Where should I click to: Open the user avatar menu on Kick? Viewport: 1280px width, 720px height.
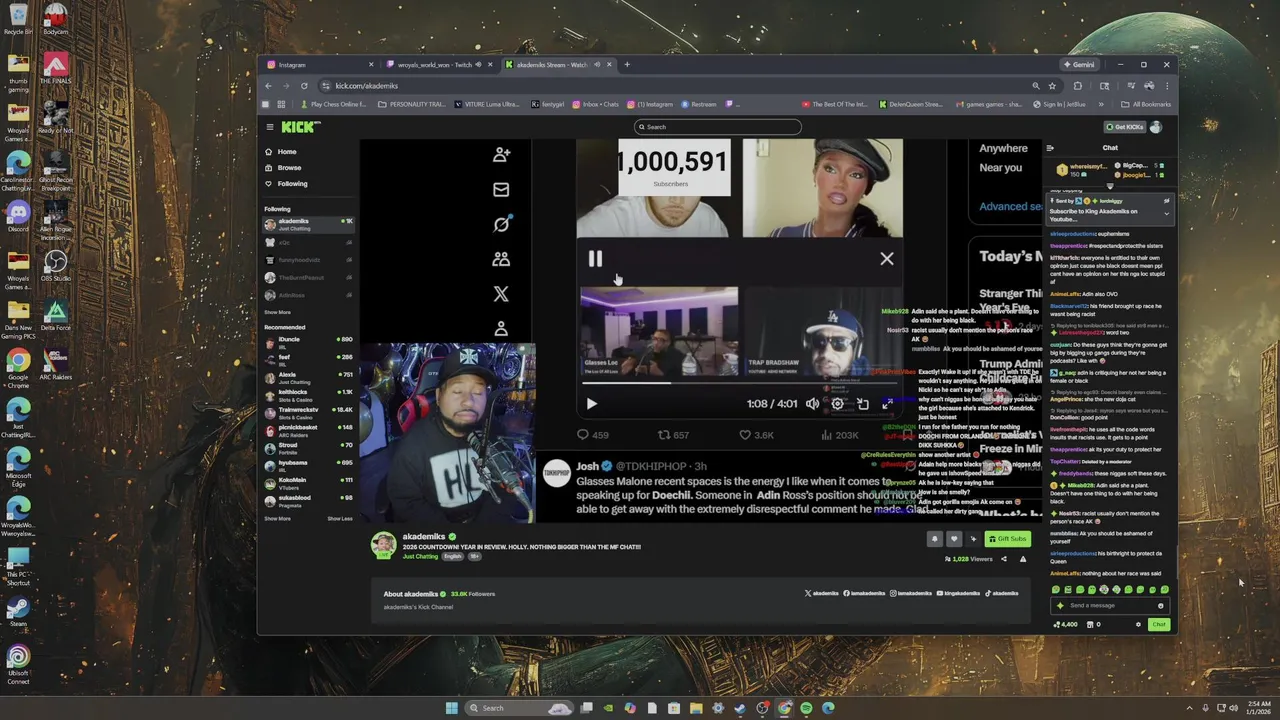[1156, 127]
